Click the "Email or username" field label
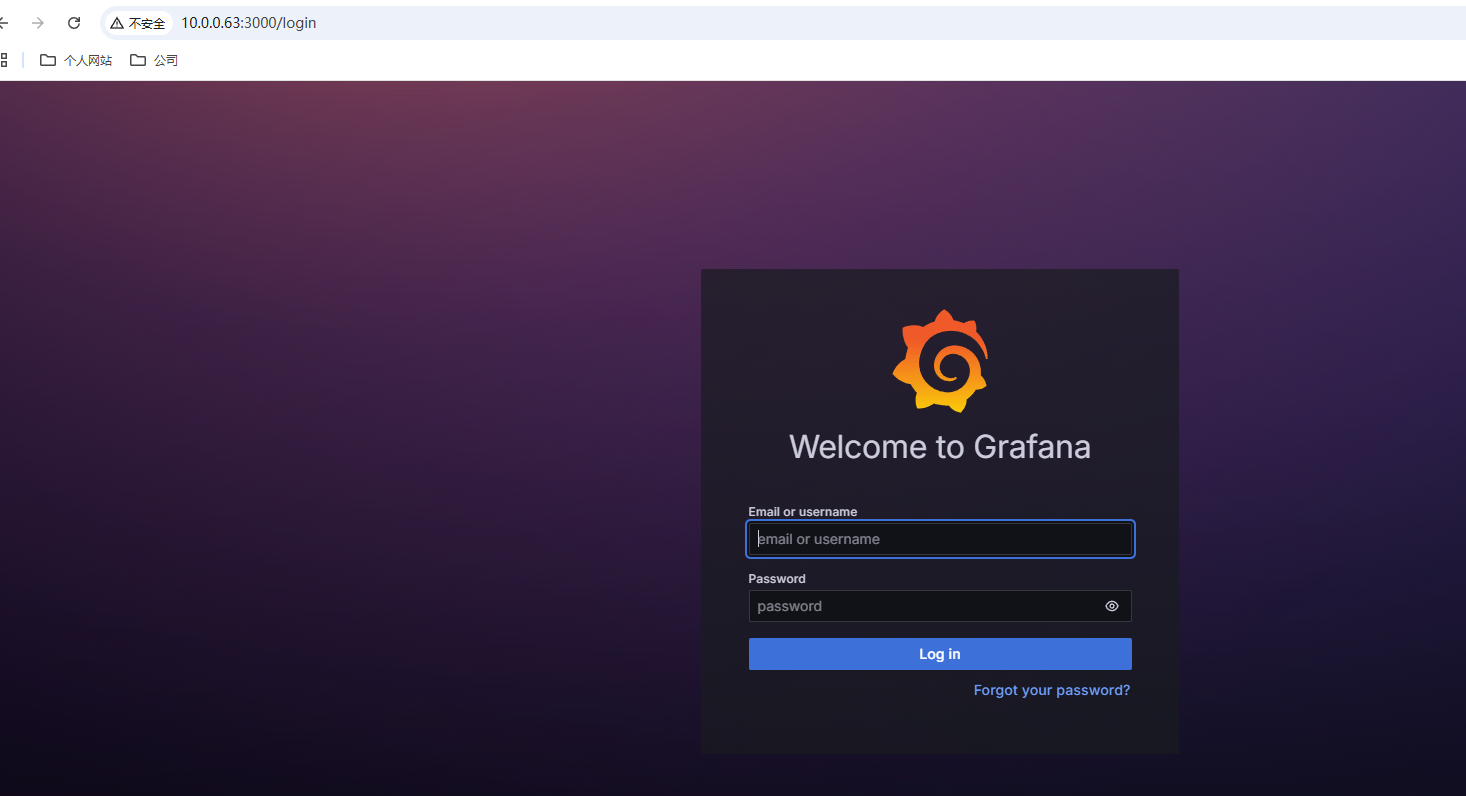The image size is (1466, 796). (x=802, y=512)
